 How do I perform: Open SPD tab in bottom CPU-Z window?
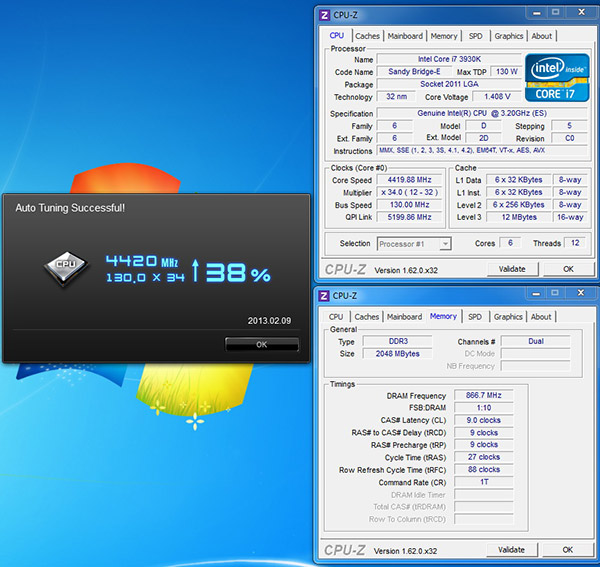(x=475, y=317)
